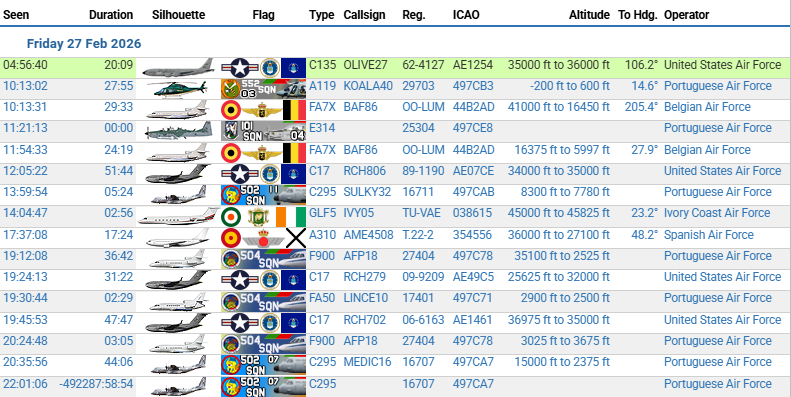Click the turboprop silhouette for reg 25304
This screenshot has width=791, height=397.
click(178, 131)
